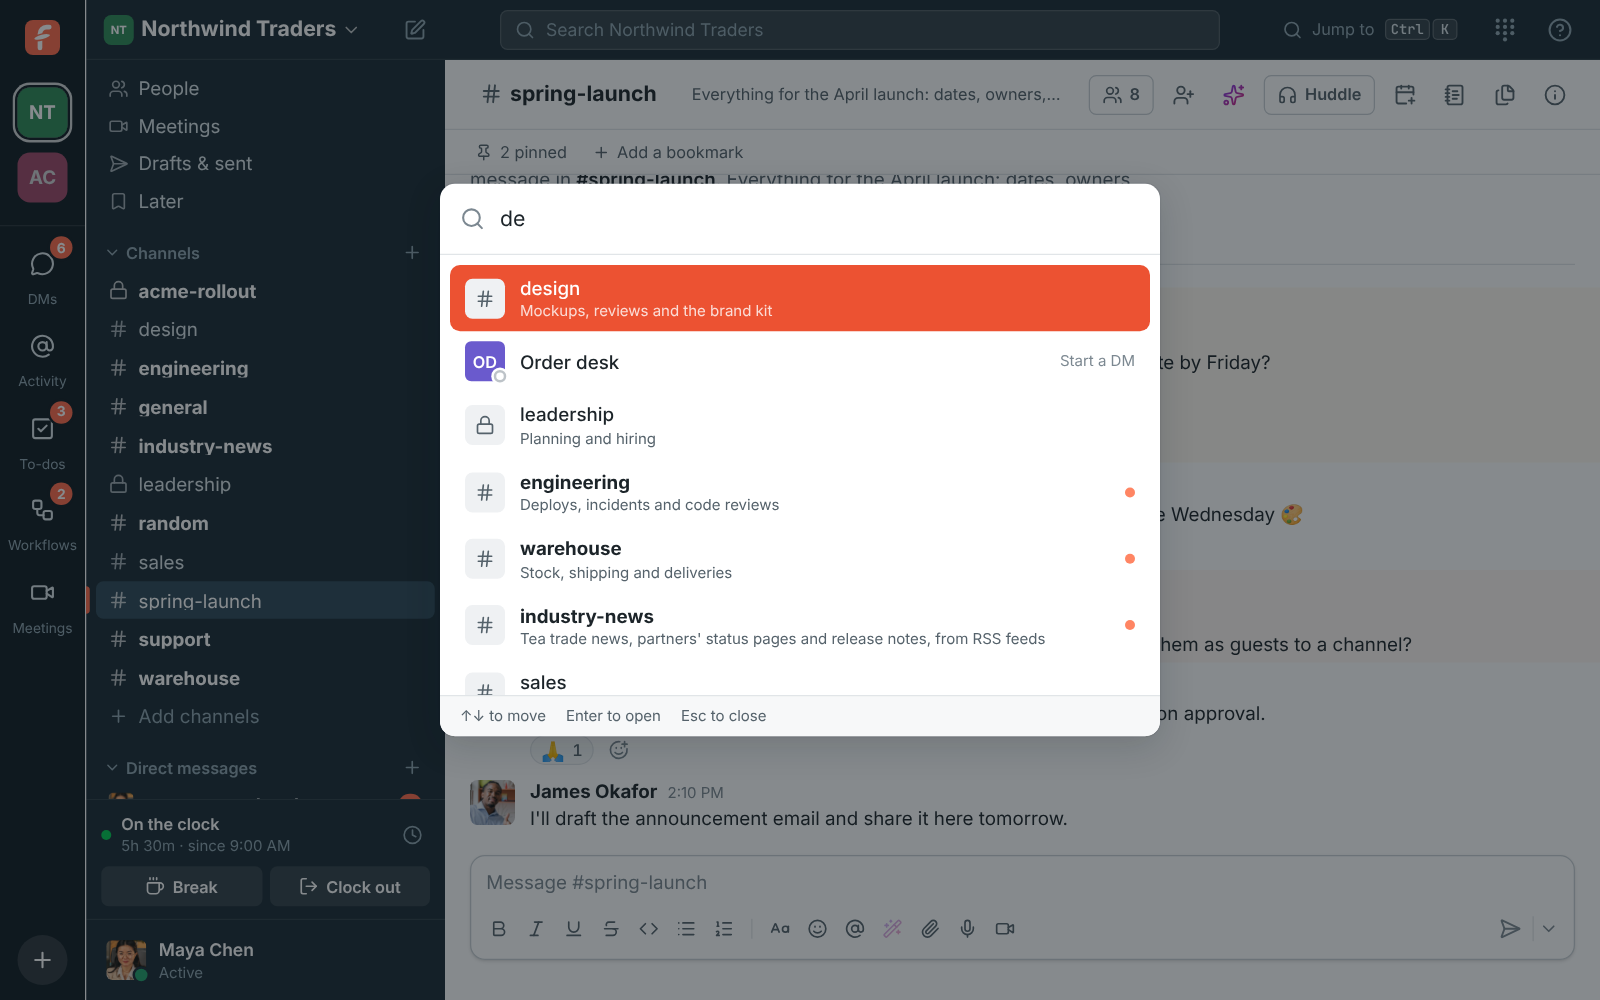Image resolution: width=1600 pixels, height=1000 pixels.
Task: Open DMs in the left rail
Action: [x=42, y=275]
